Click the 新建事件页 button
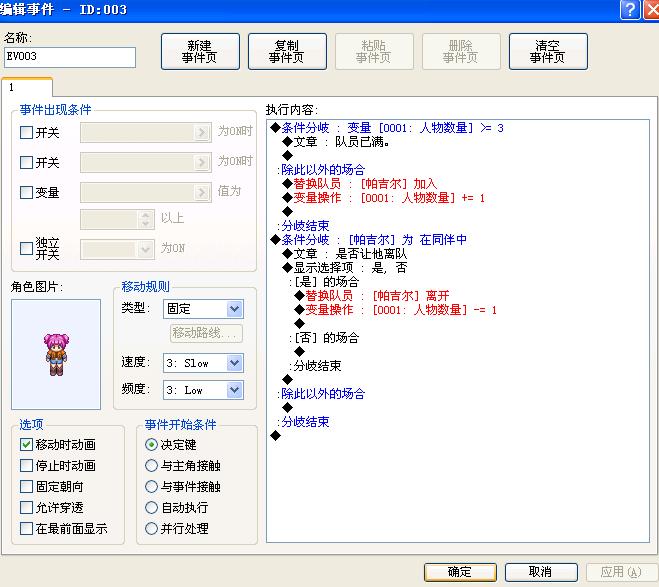The width and height of the screenshot is (659, 587). [x=200, y=51]
